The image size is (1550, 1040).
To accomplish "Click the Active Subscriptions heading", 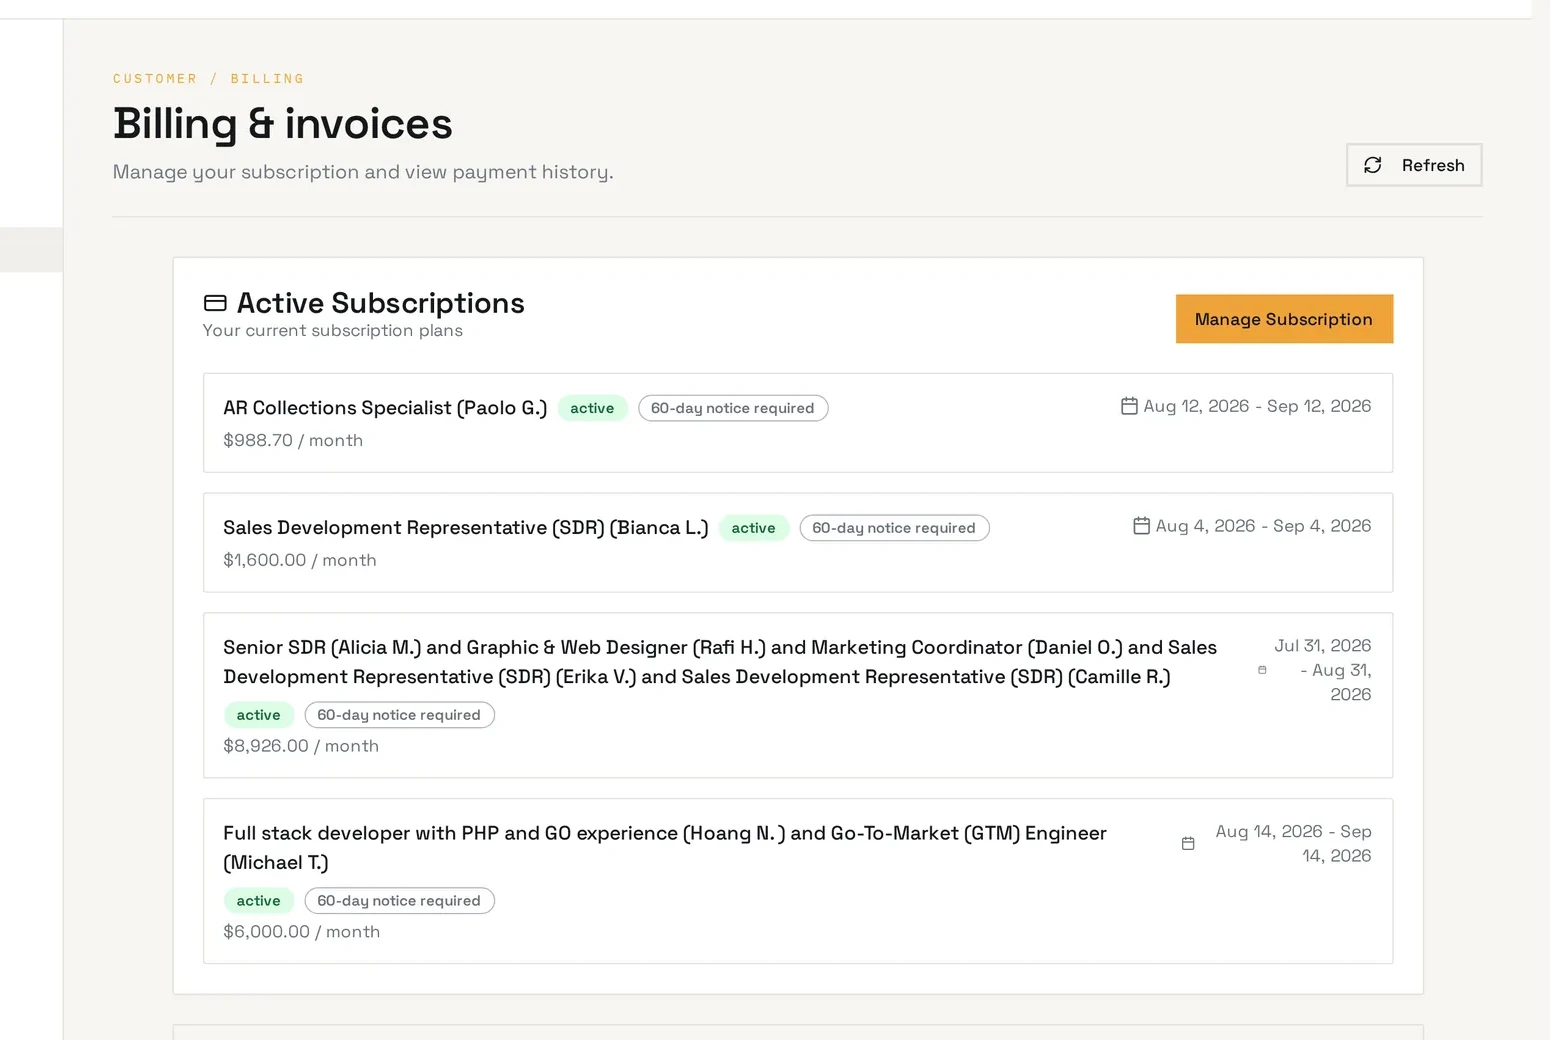I will tap(381, 303).
